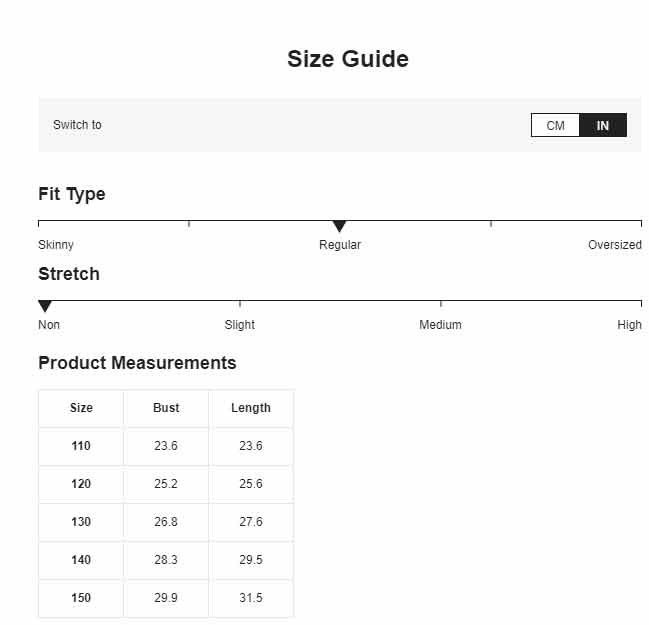The width and height of the screenshot is (649, 625).
Task: Click the Size Guide heading
Action: pos(347,59)
